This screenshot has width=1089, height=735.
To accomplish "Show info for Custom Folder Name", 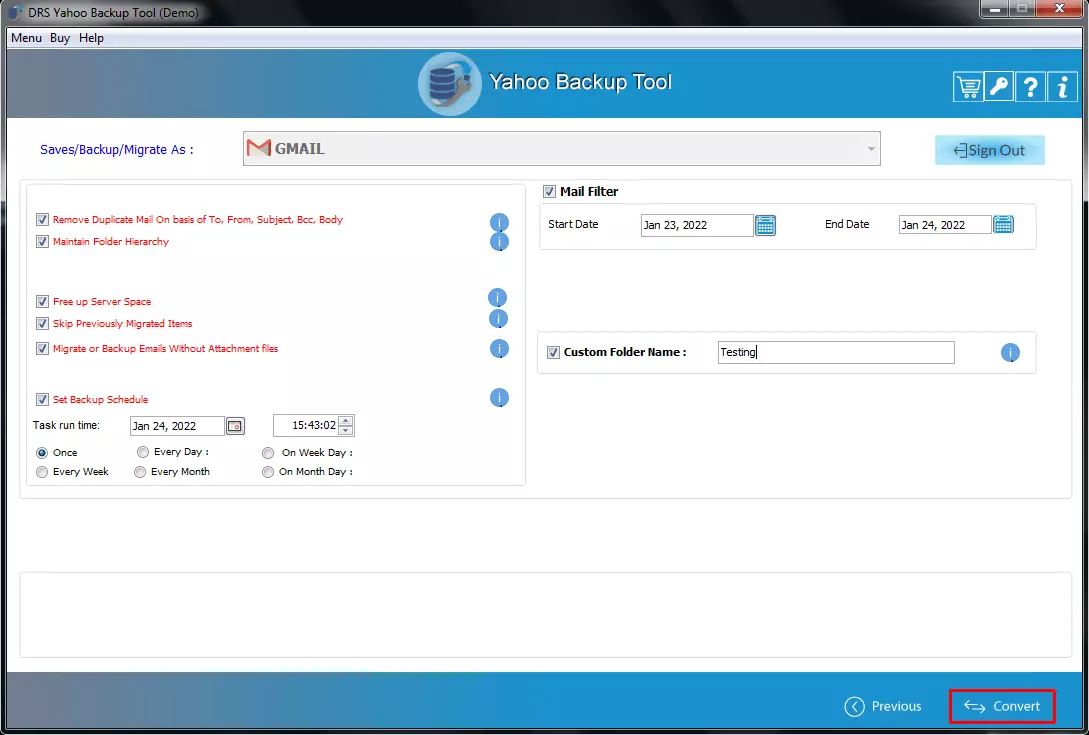I will (1010, 353).
